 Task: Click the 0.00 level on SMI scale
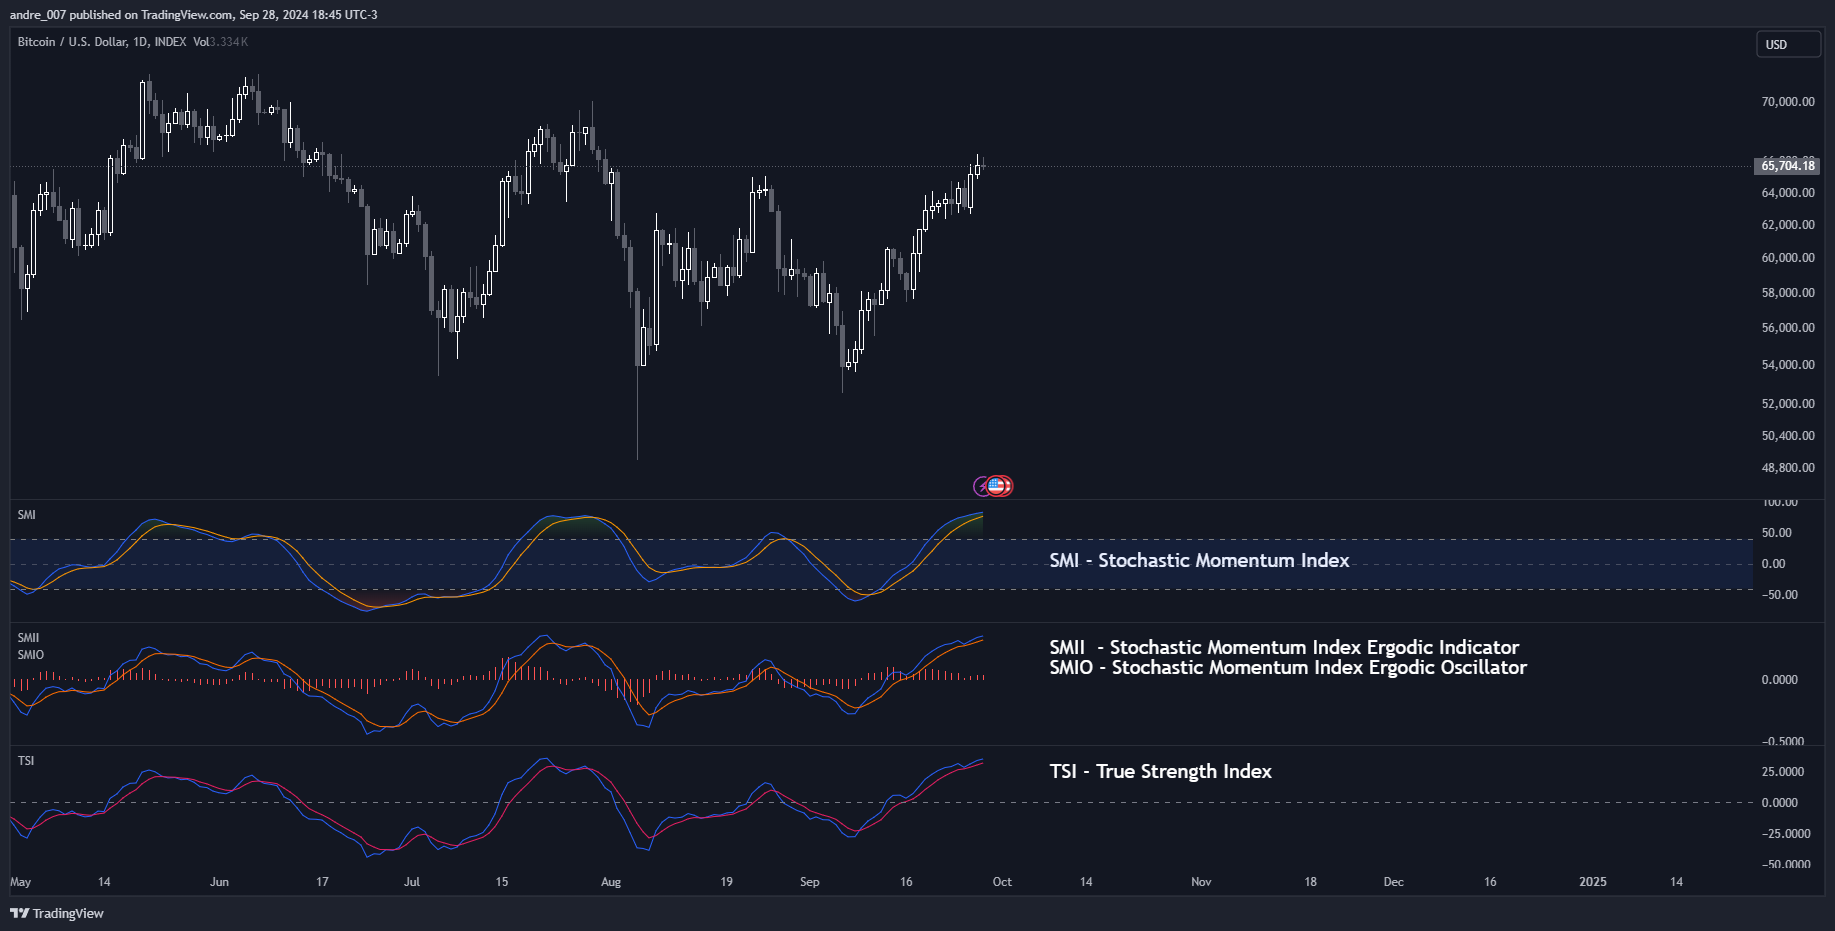pos(1773,564)
